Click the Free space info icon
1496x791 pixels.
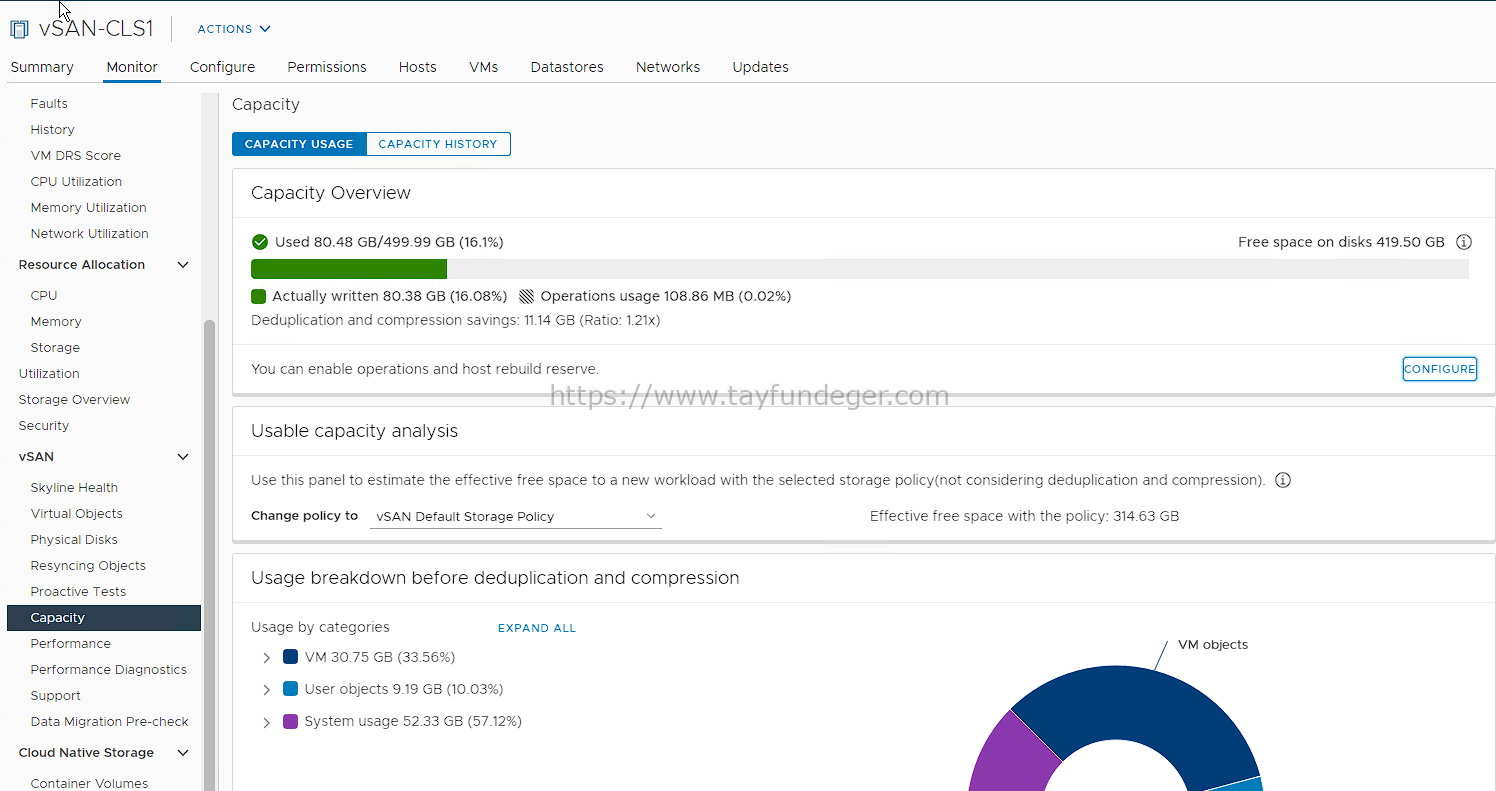[1464, 242]
